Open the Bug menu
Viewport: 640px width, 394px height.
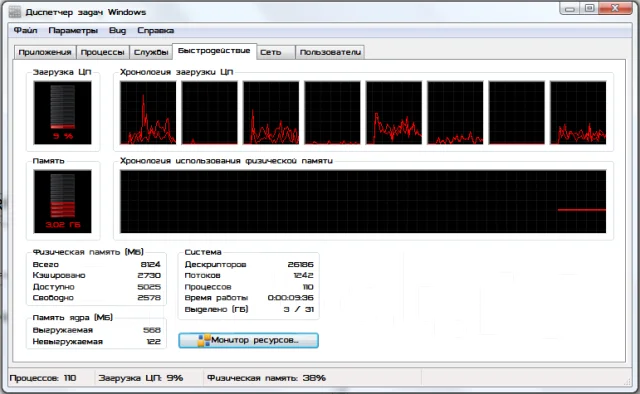[x=118, y=31]
